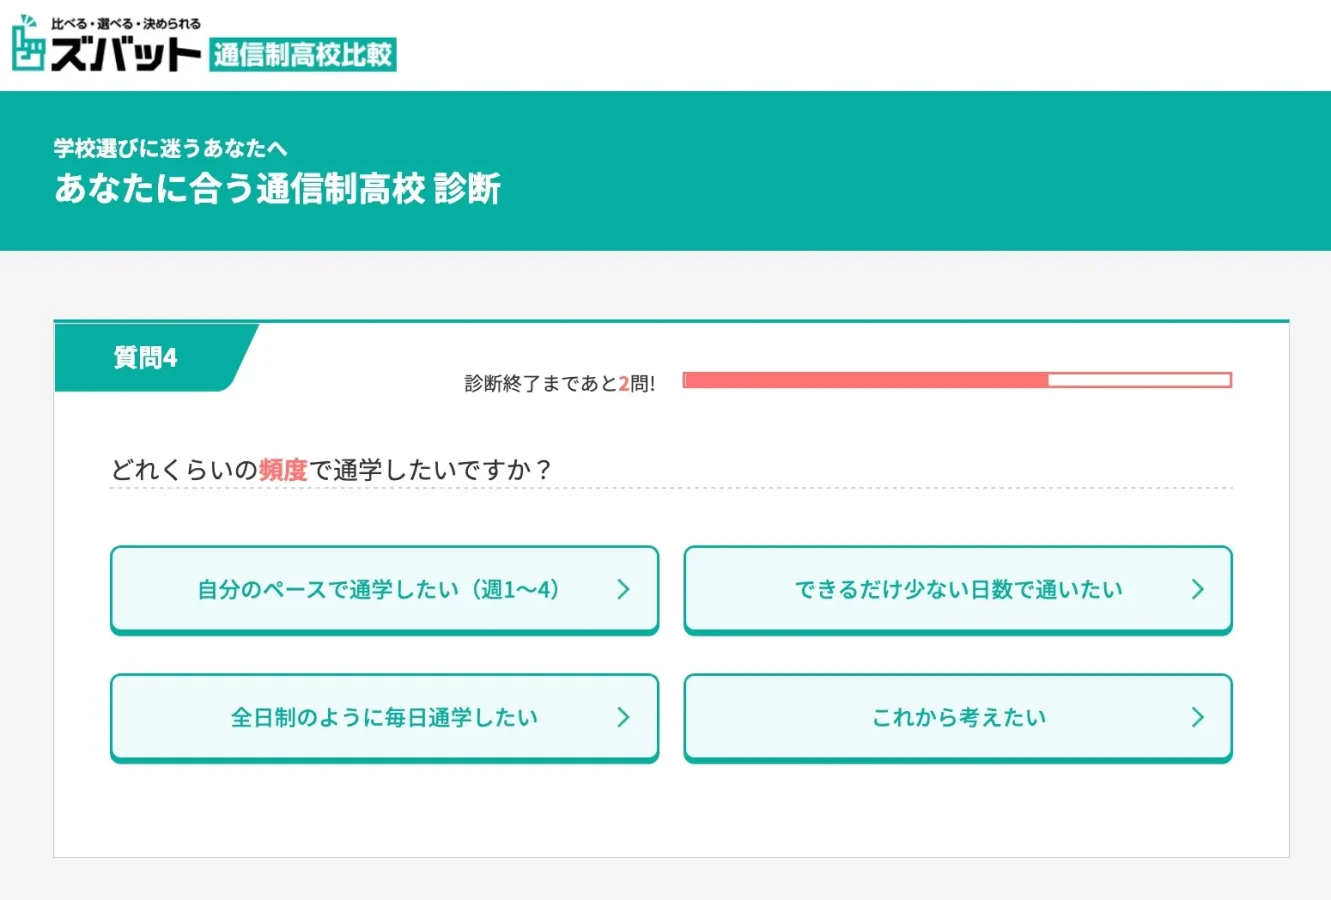
Task: Click the progress bar showing quiz completion
Action: (956, 380)
